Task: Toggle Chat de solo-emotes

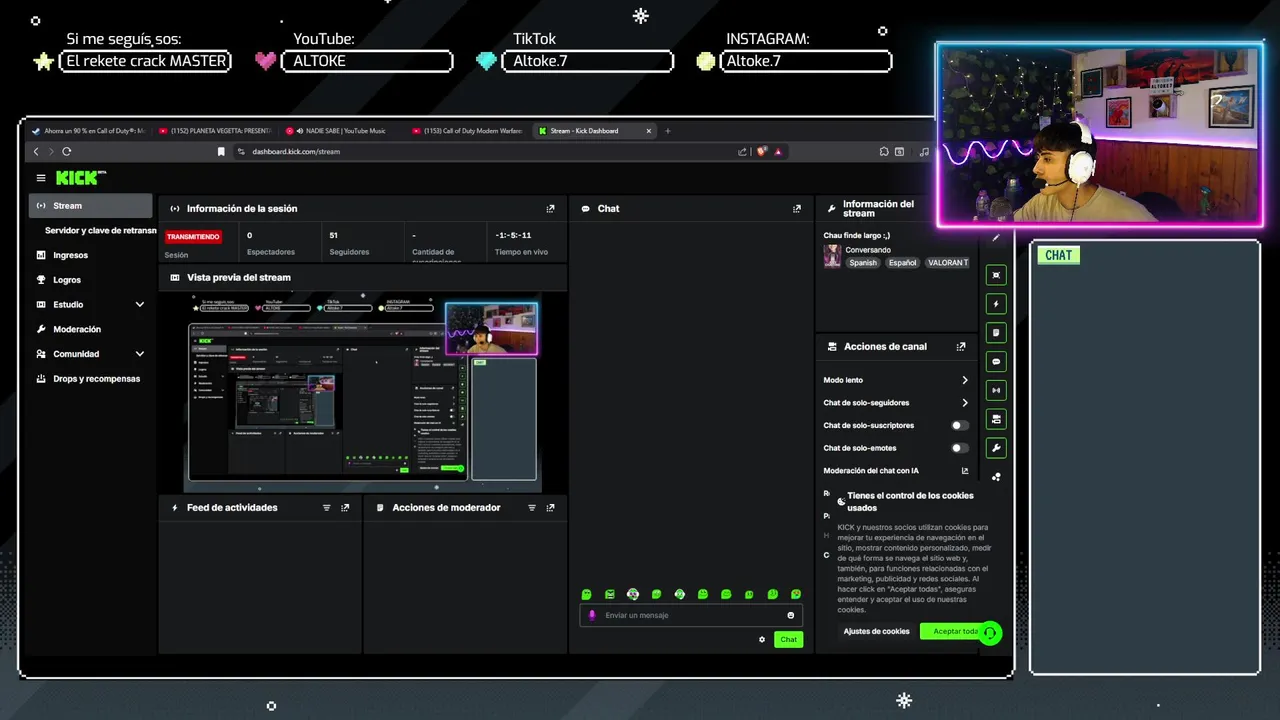Action: click(960, 448)
